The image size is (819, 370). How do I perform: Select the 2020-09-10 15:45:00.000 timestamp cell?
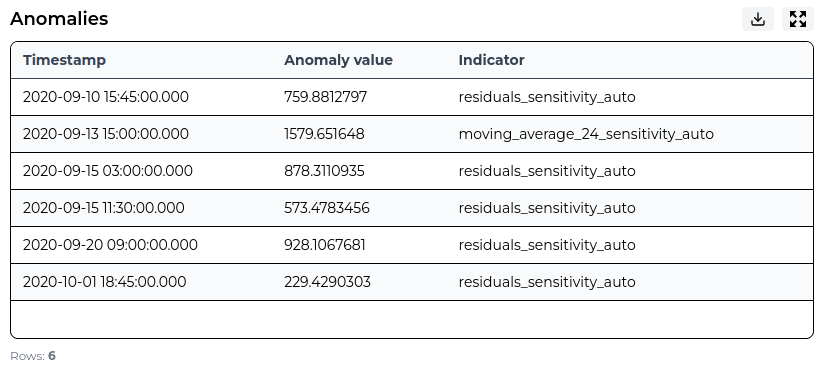(x=106, y=97)
